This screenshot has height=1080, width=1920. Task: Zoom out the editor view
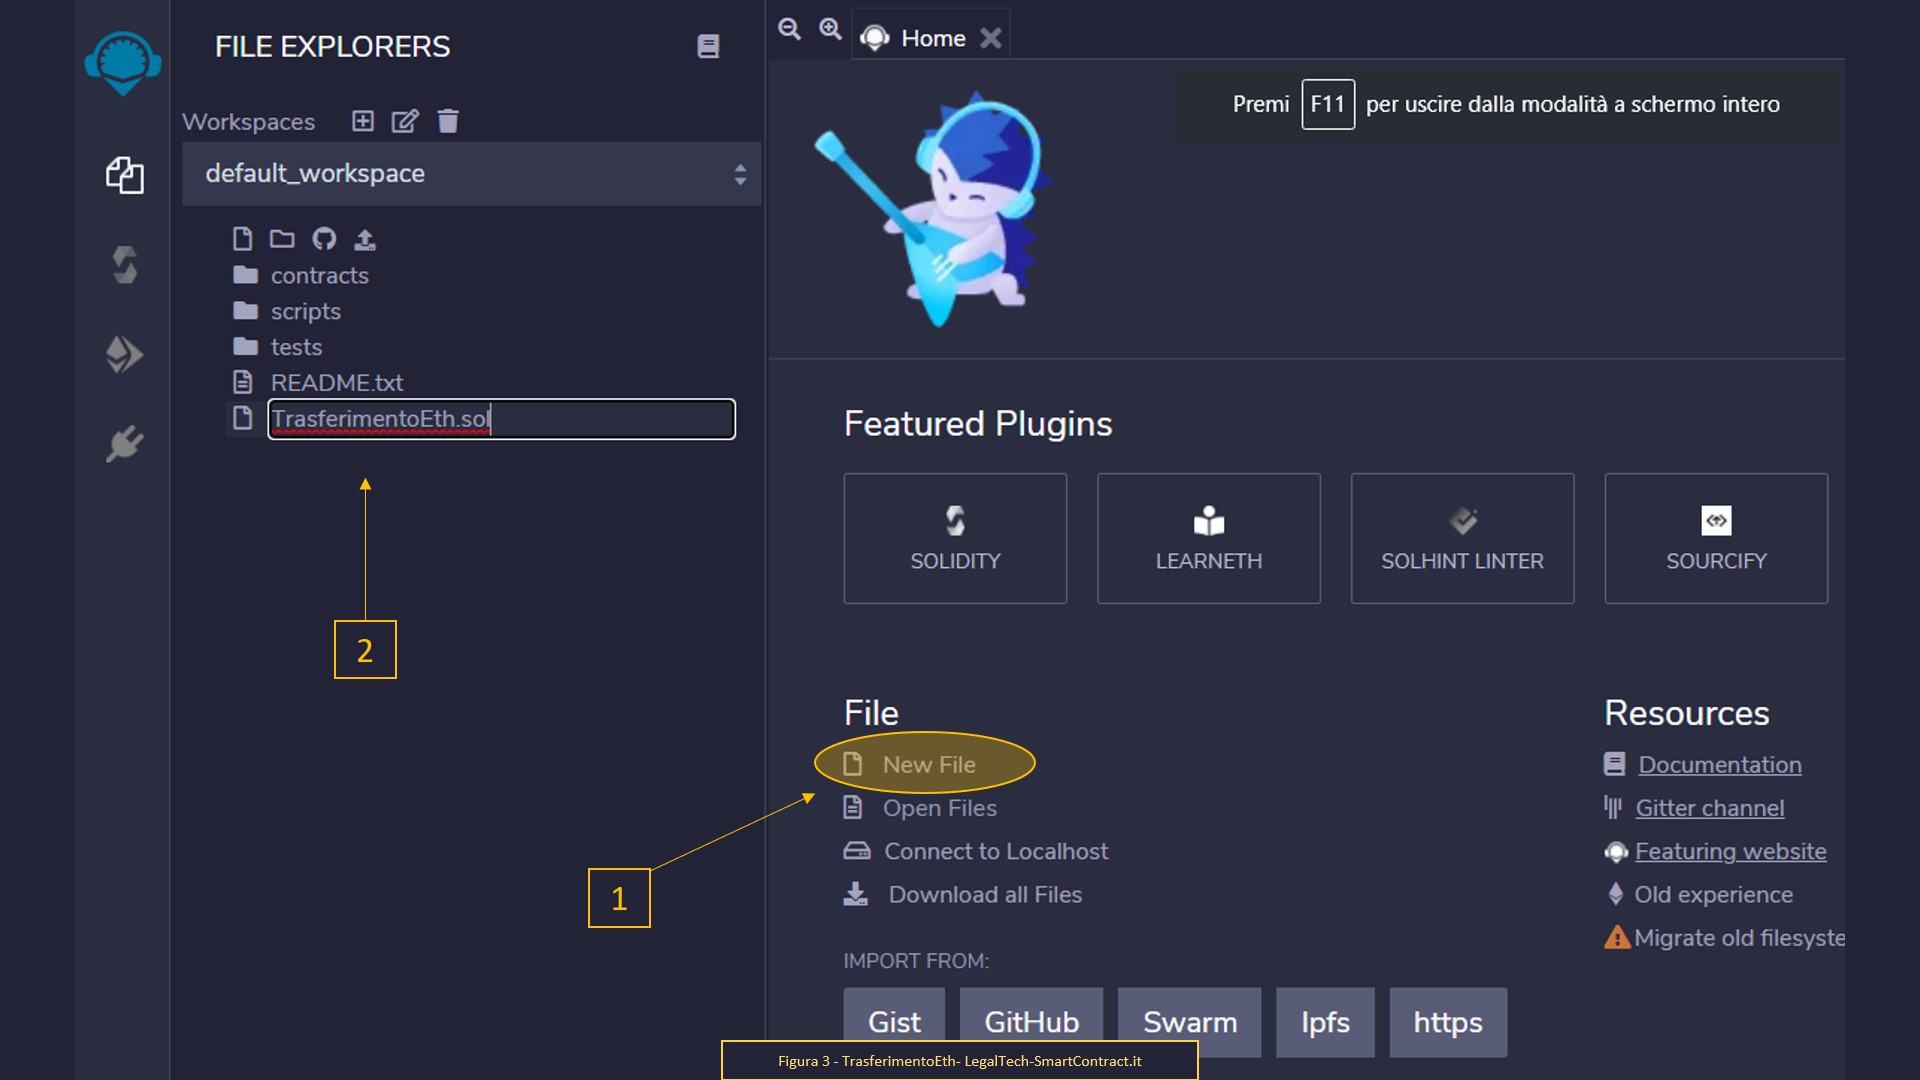pyautogui.click(x=789, y=29)
